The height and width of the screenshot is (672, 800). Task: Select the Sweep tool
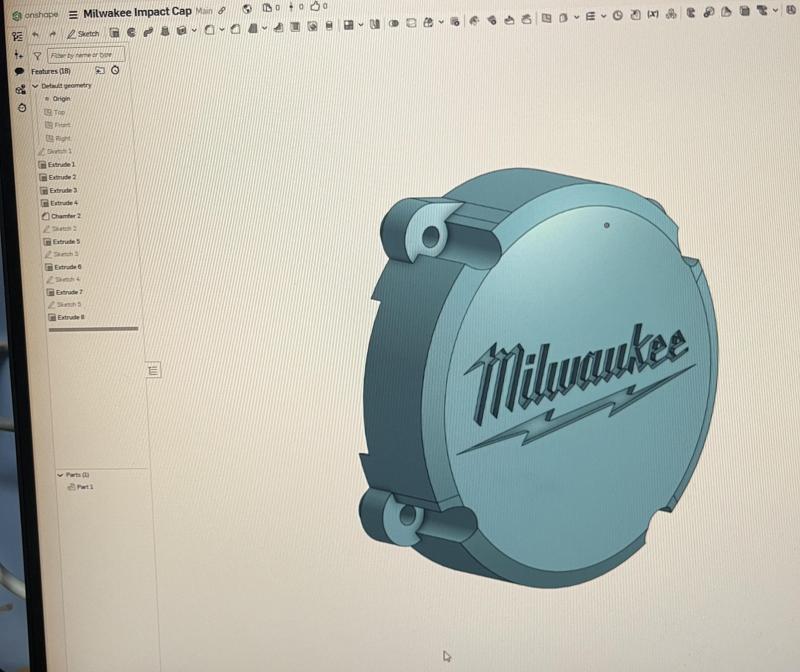(148, 32)
